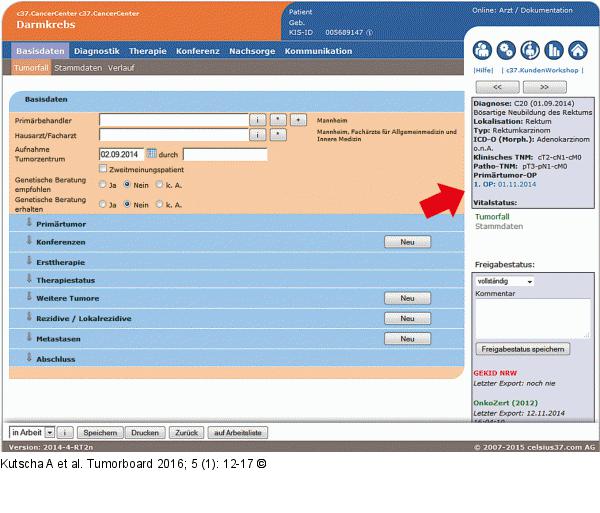
Task: Select the Verlauf sub-tab
Action: pos(121,68)
